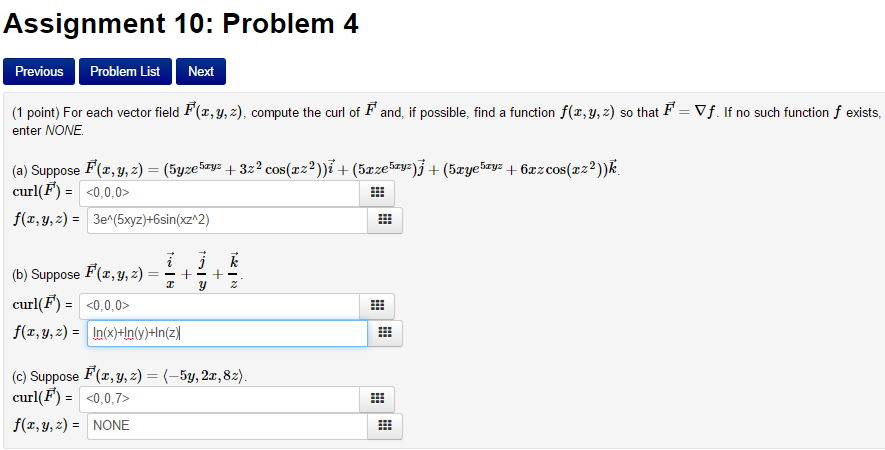Place cursor in the ln(x)+ln(y)+ln(z) field
Screen dimensions: 885x450
[227, 333]
